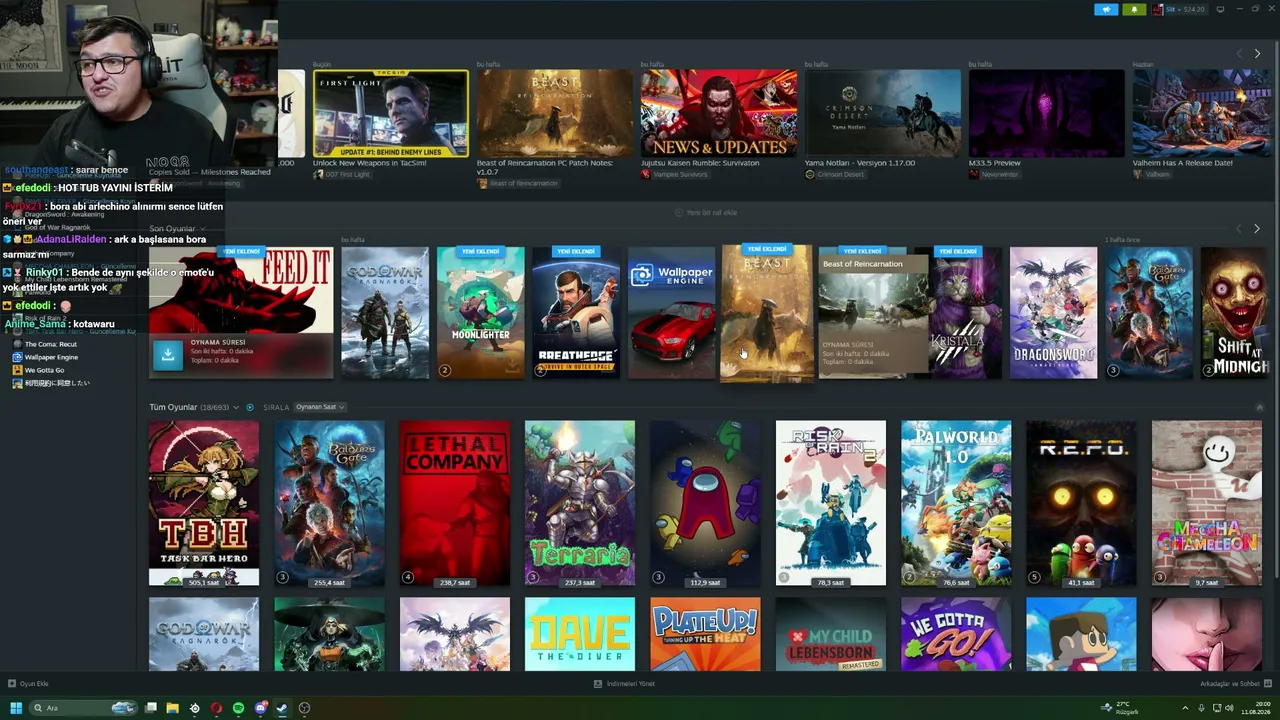Screen dimensions: 1280x720
Task: Click download button on Feed It card
Action: (x=168, y=353)
